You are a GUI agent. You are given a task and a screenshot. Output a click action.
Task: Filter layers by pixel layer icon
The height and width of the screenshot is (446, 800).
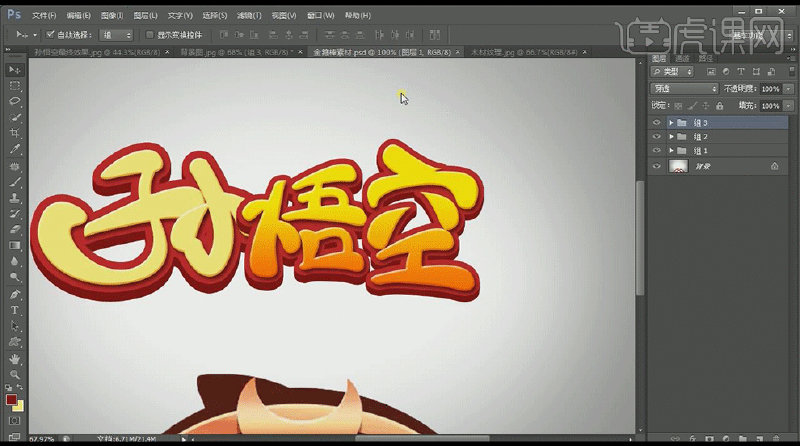click(x=711, y=71)
